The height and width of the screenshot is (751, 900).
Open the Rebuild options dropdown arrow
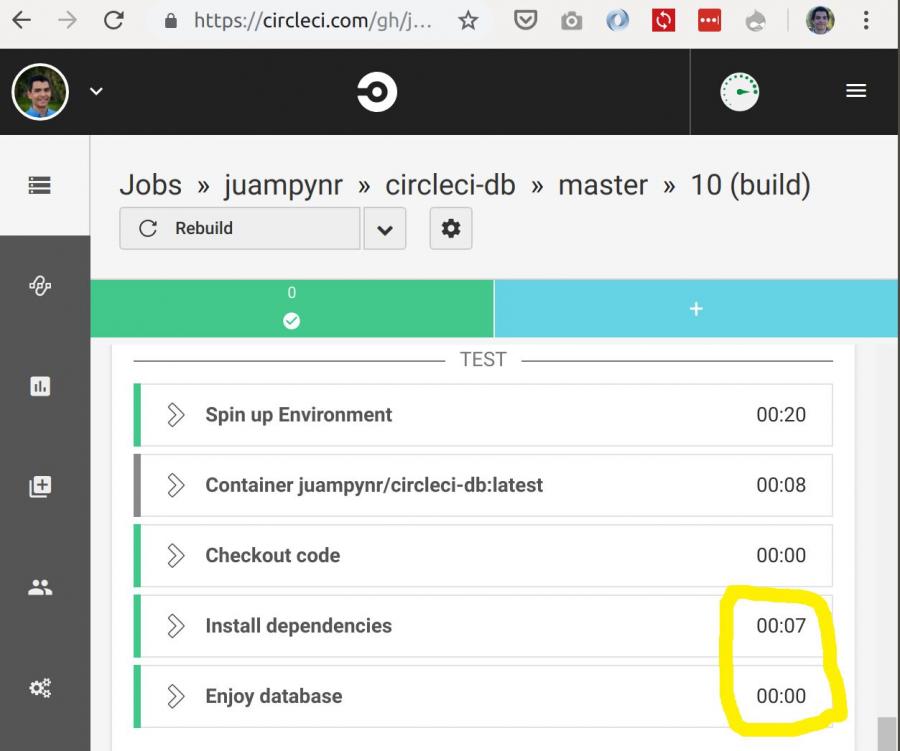click(x=385, y=229)
